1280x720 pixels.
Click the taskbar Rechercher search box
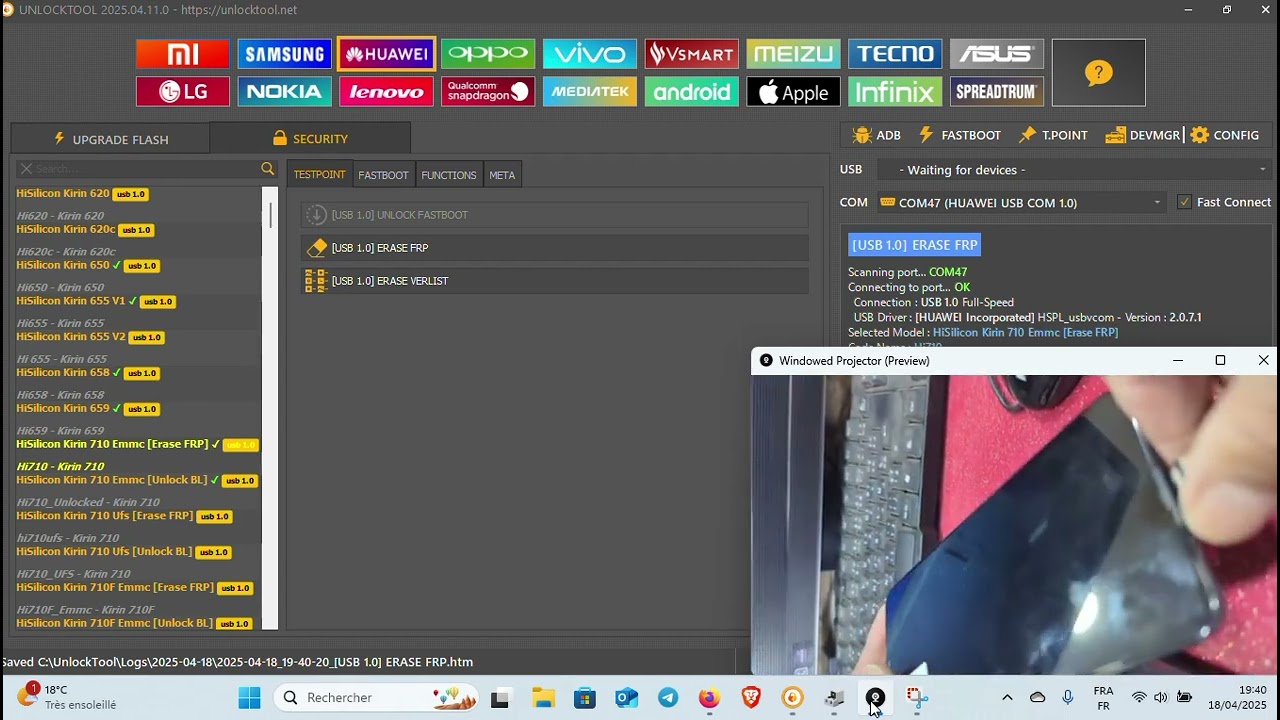[x=376, y=698]
